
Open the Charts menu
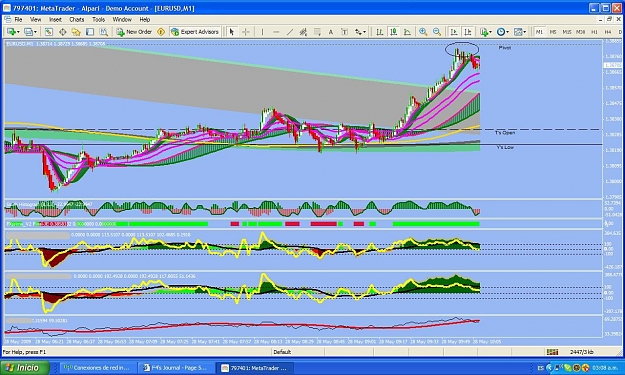(x=77, y=19)
